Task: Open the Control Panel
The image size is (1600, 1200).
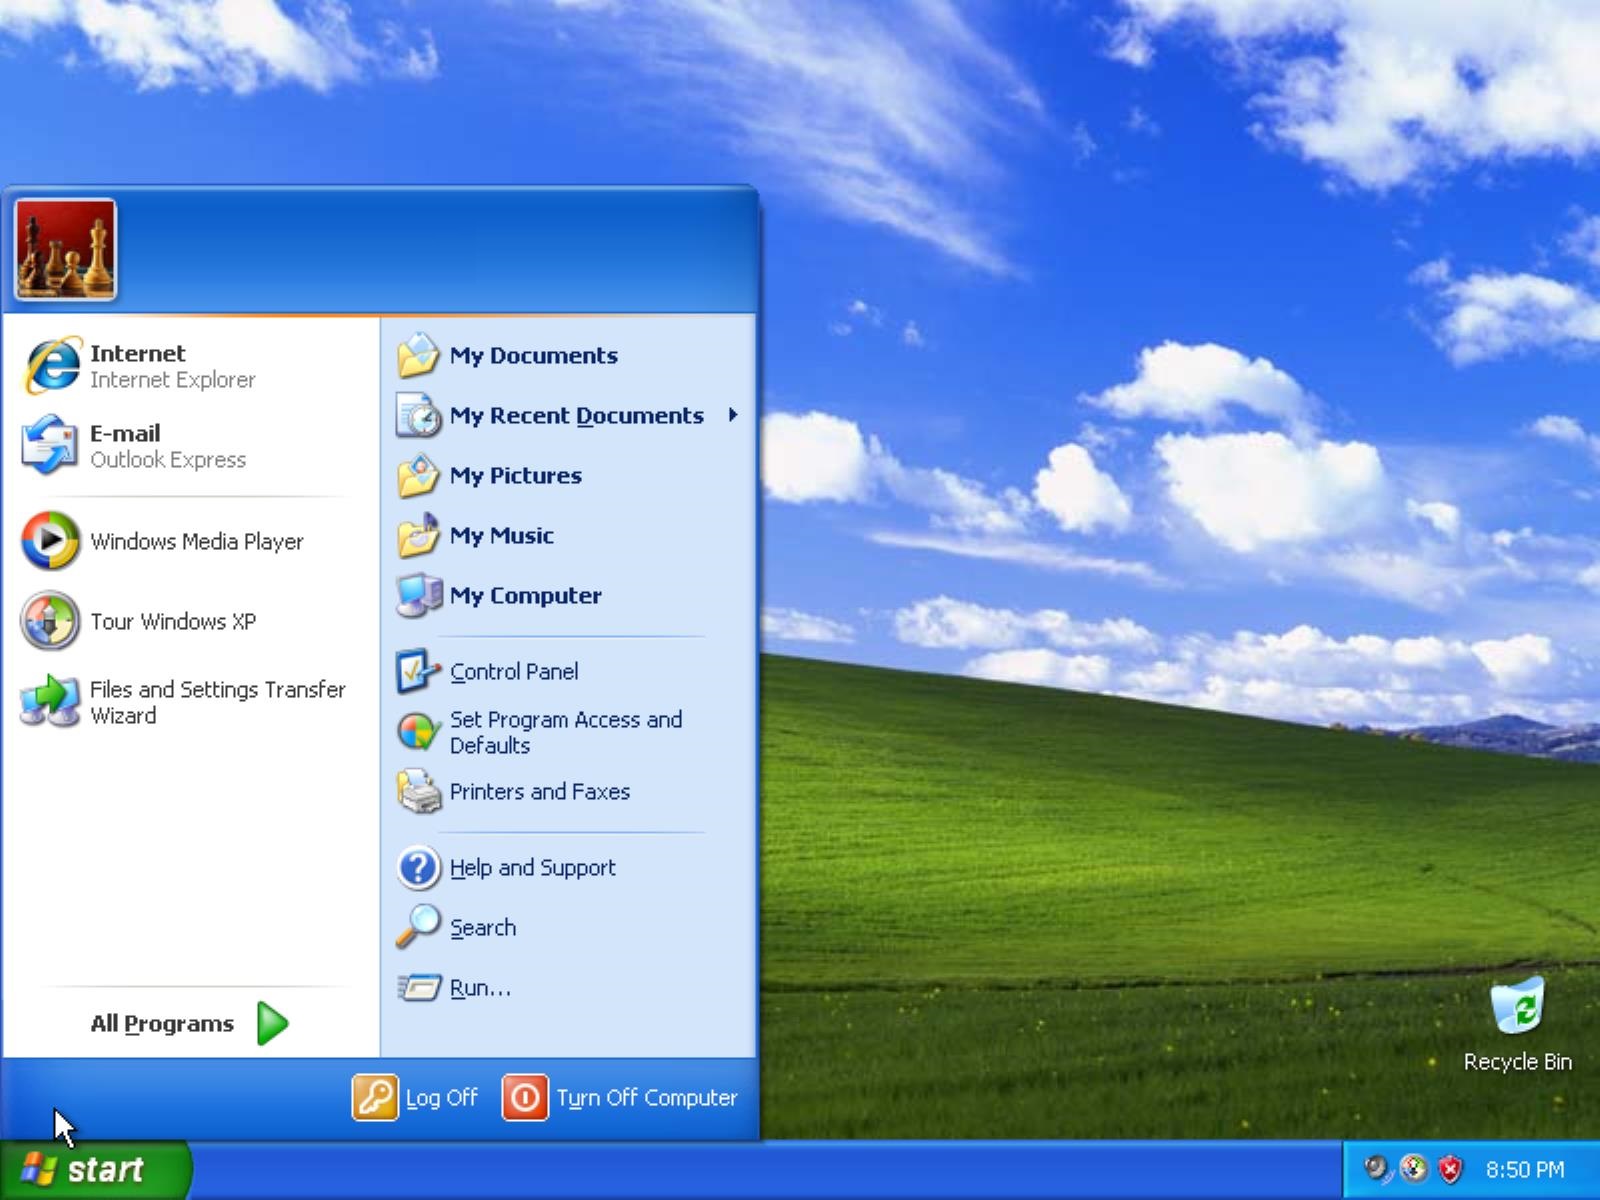Action: (513, 671)
